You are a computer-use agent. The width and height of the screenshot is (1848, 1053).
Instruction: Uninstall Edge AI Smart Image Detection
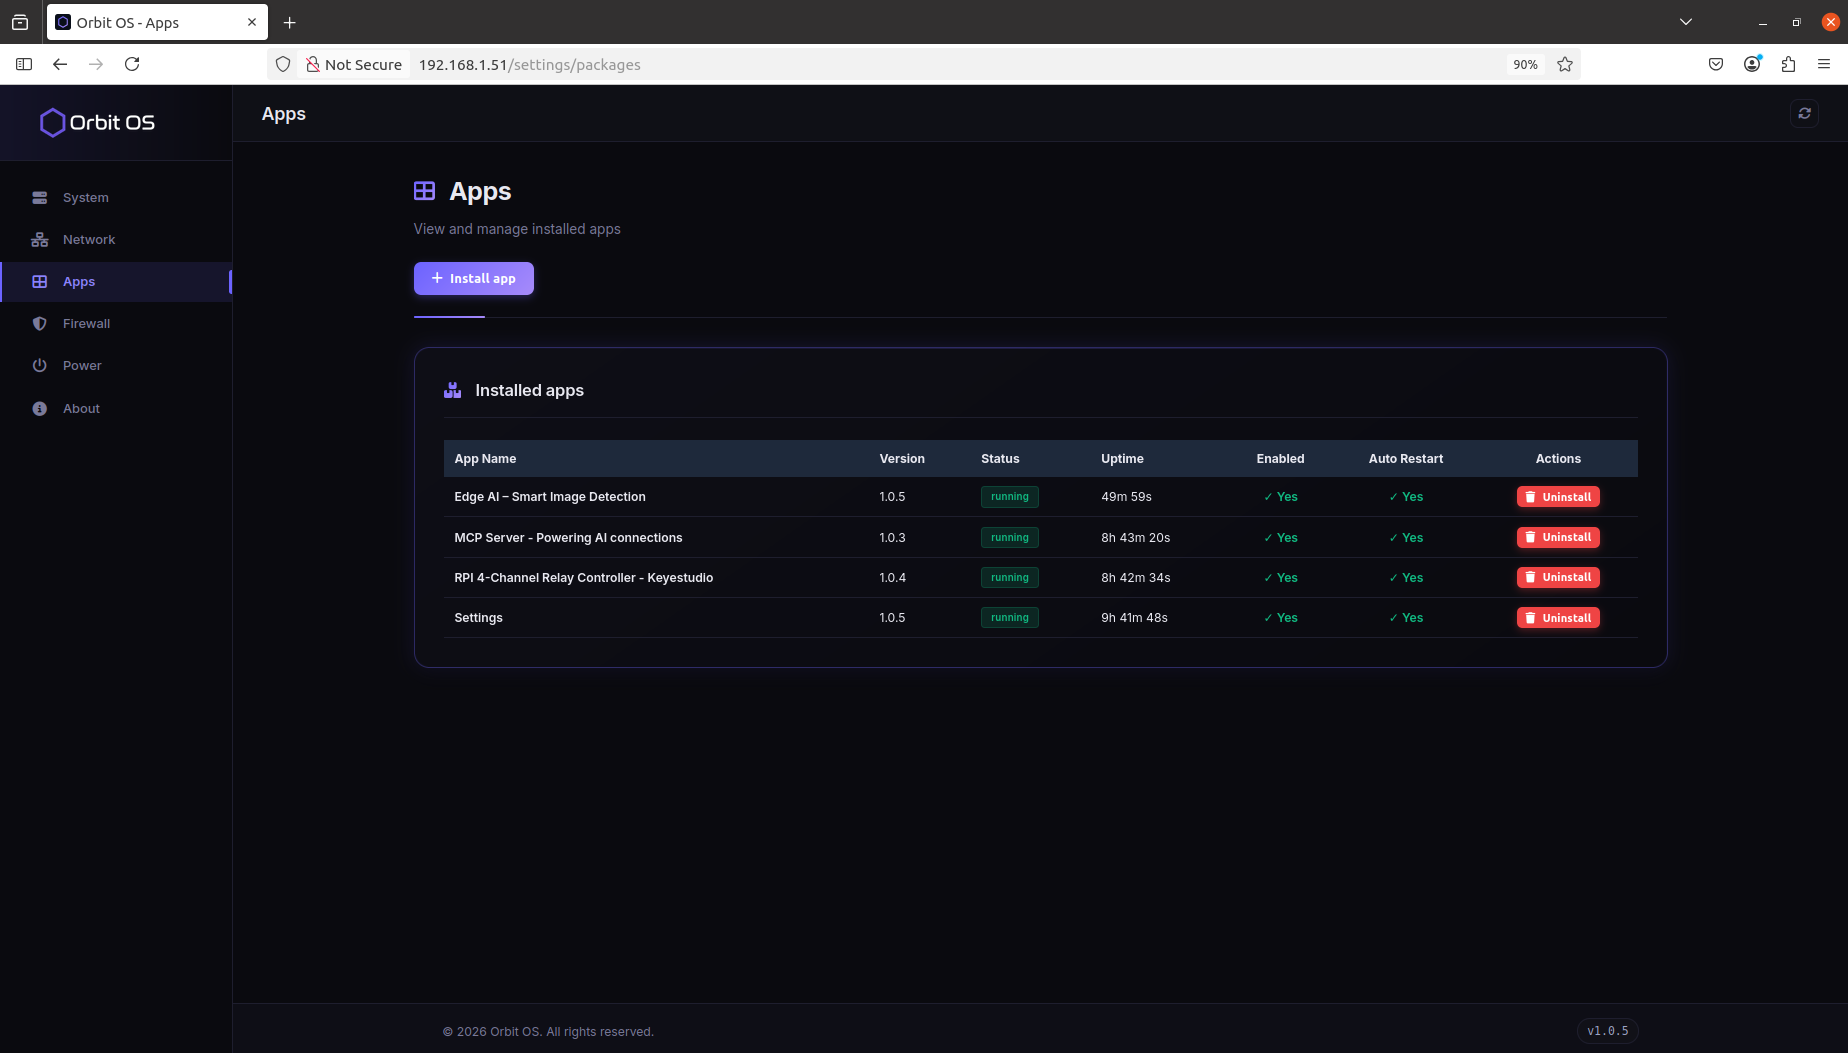1558,497
